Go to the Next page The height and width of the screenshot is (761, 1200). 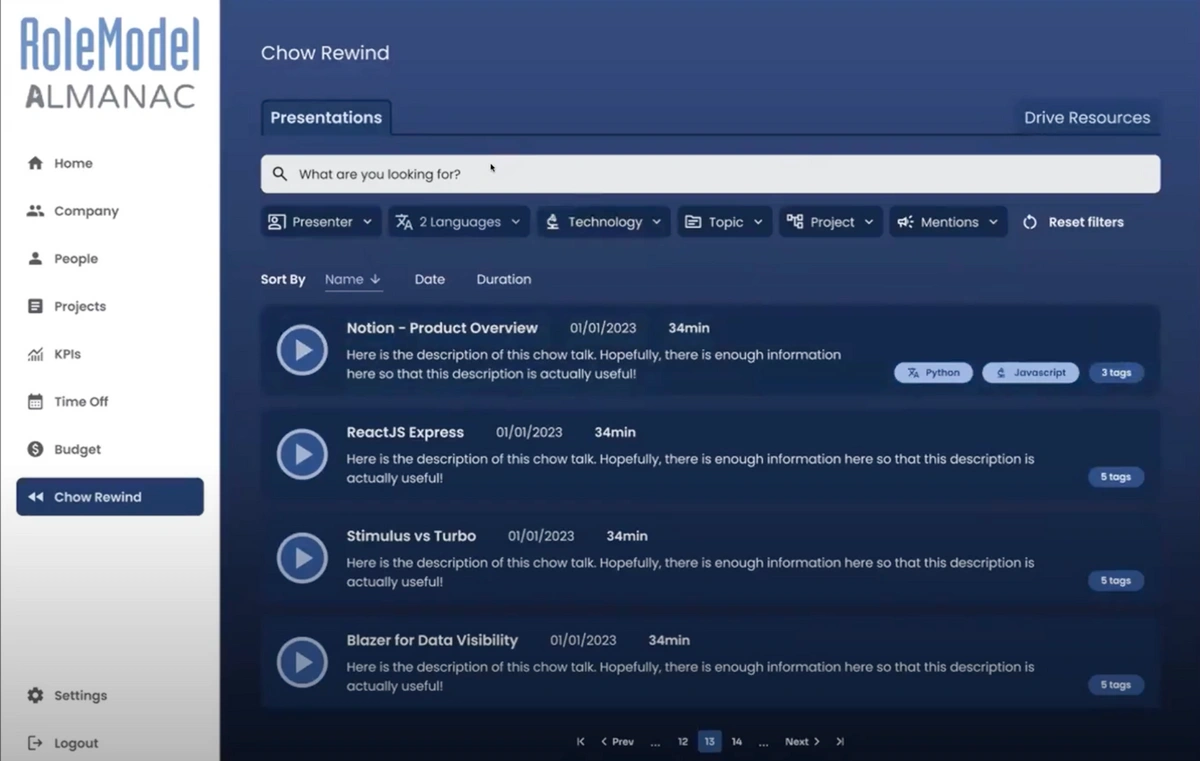[802, 742]
